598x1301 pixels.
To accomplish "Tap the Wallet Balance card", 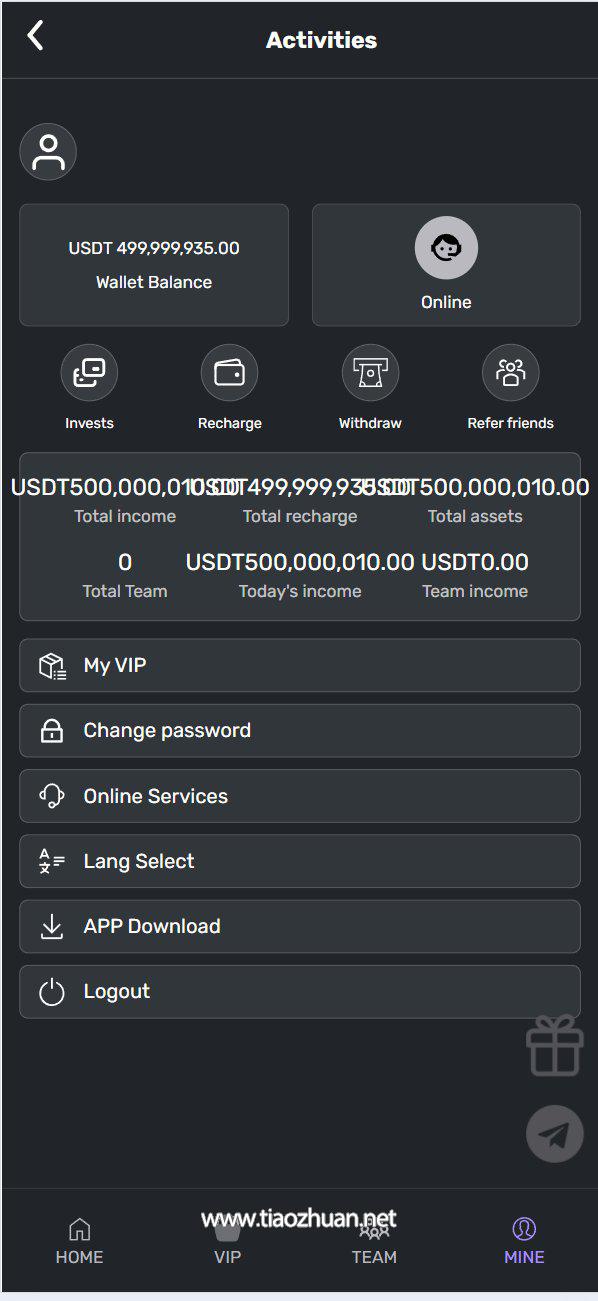I will point(154,265).
